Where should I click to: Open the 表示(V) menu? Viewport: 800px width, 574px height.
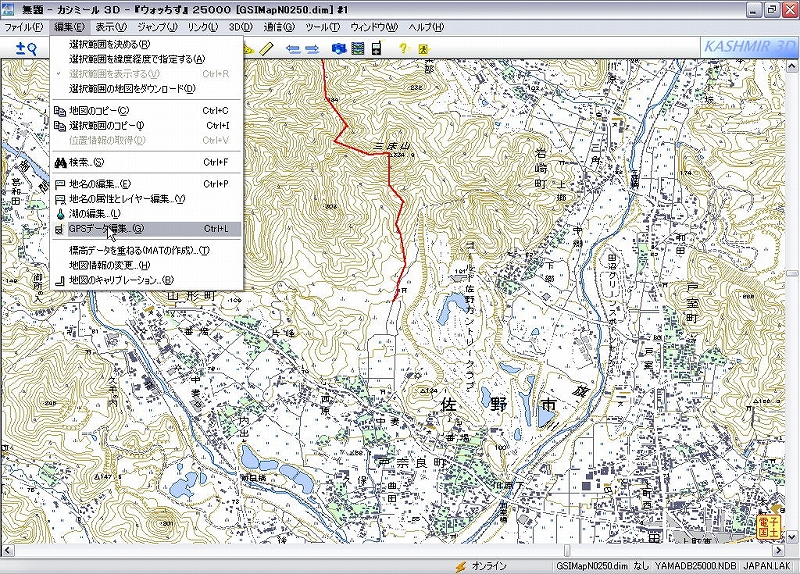111,27
